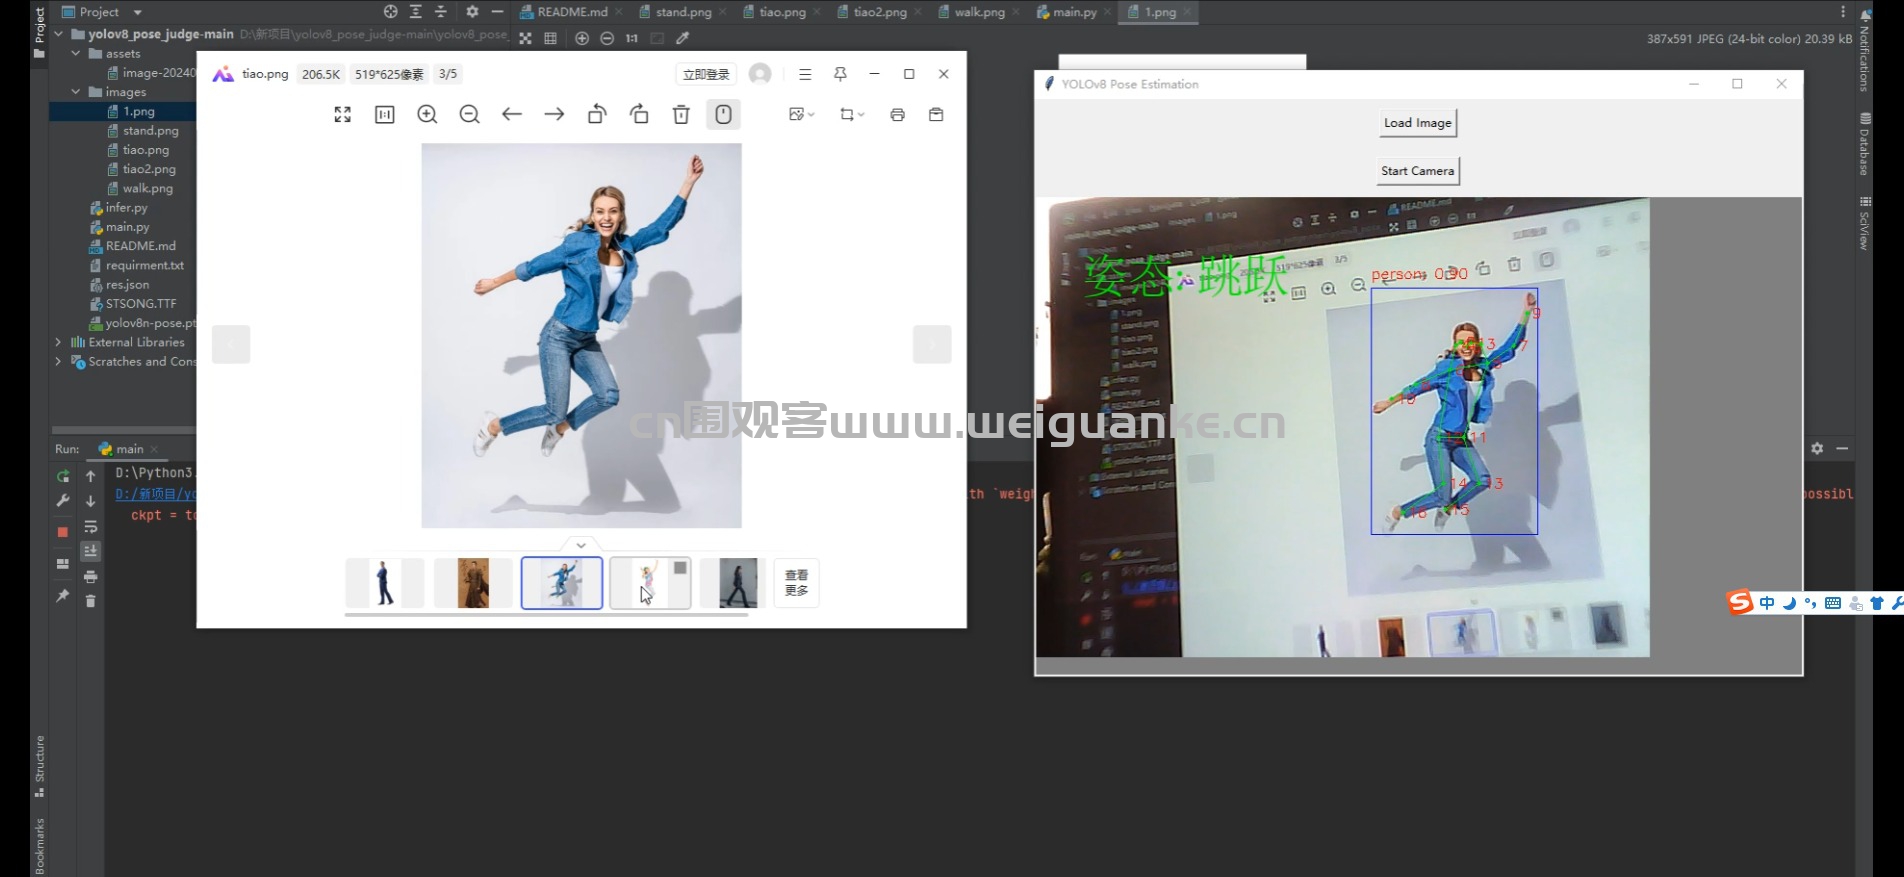The image size is (1904, 877).
Task: Toggle mouse-wheel mode in image viewer toolbar
Action: click(x=723, y=114)
